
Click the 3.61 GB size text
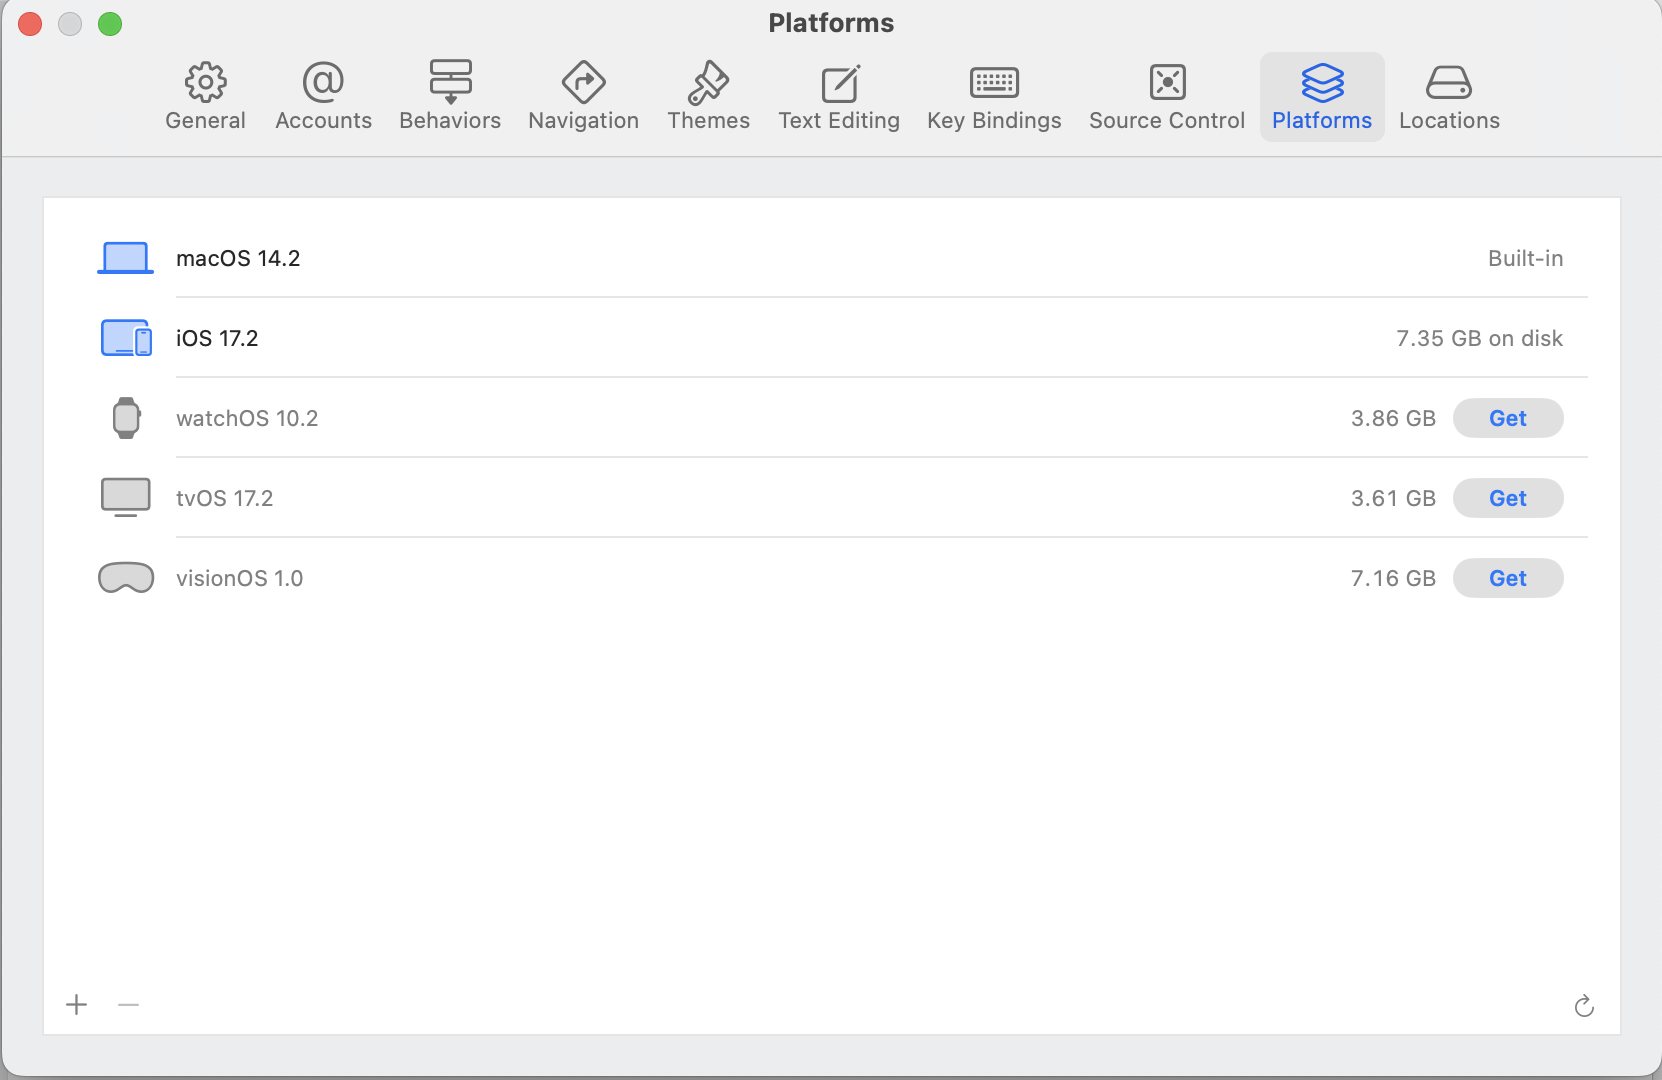[1393, 498]
